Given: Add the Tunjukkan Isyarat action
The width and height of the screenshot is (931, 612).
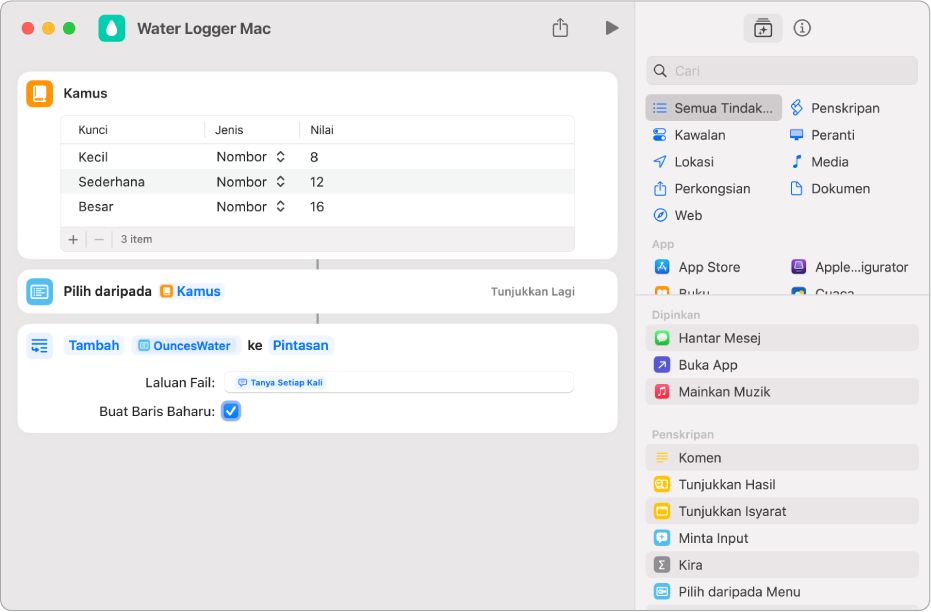Looking at the screenshot, I should coord(782,511).
